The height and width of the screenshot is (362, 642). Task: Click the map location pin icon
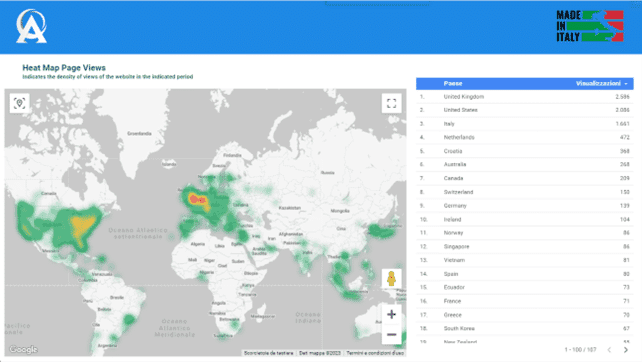coord(20,103)
